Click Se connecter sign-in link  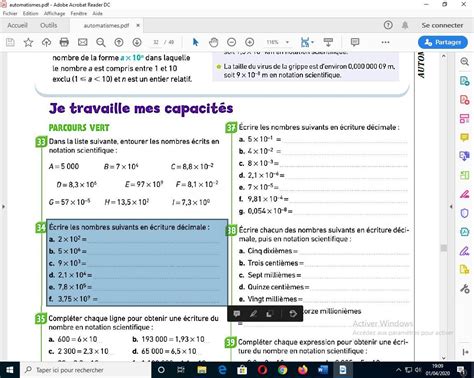[x=442, y=25]
